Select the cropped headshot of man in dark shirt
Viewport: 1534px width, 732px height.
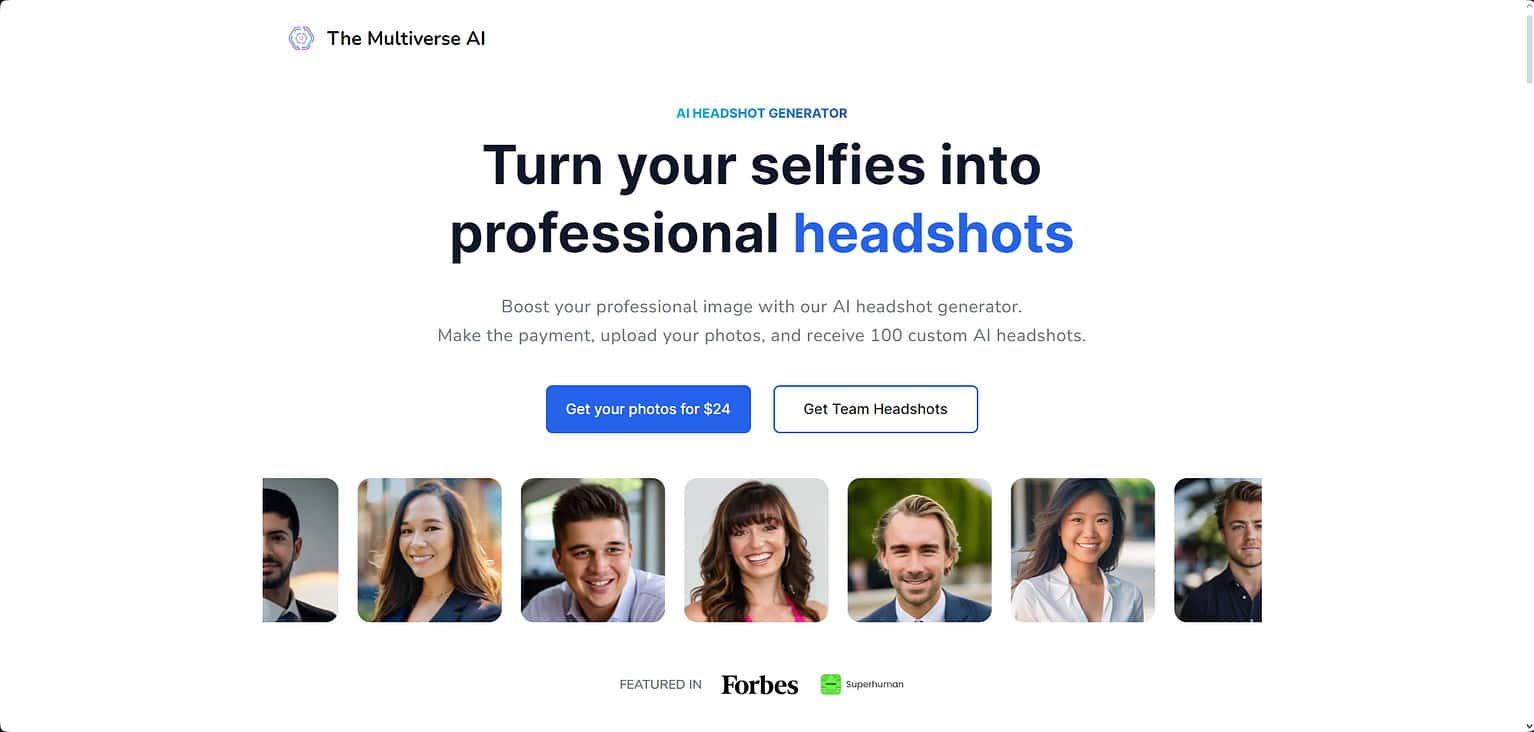pos(1218,550)
